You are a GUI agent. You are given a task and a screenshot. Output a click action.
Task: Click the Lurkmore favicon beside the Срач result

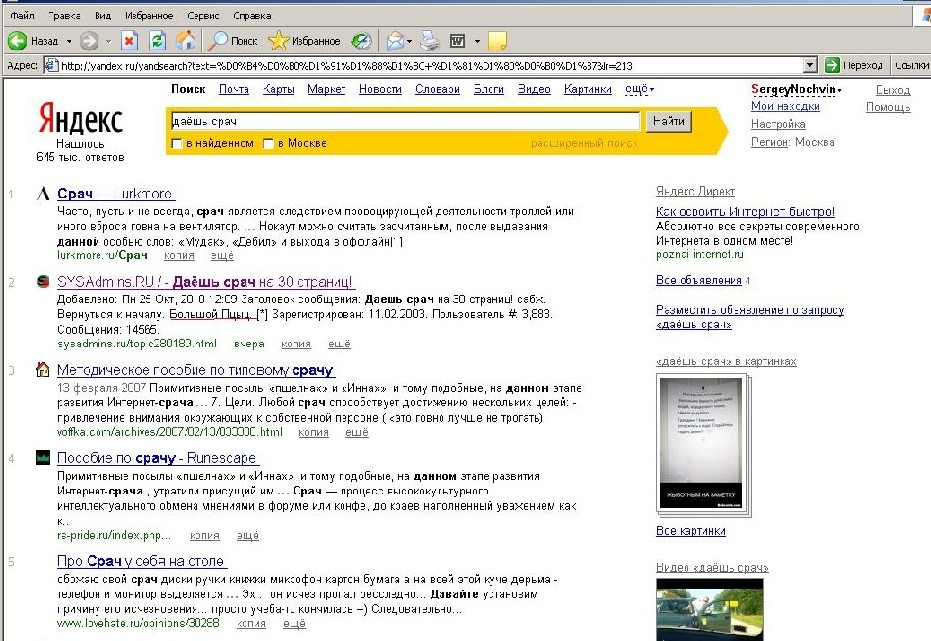pos(43,193)
